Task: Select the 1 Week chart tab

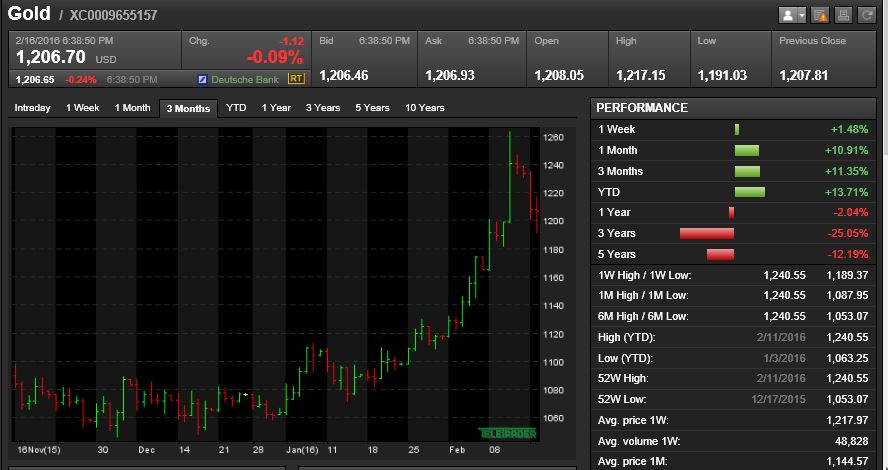Action: point(82,108)
